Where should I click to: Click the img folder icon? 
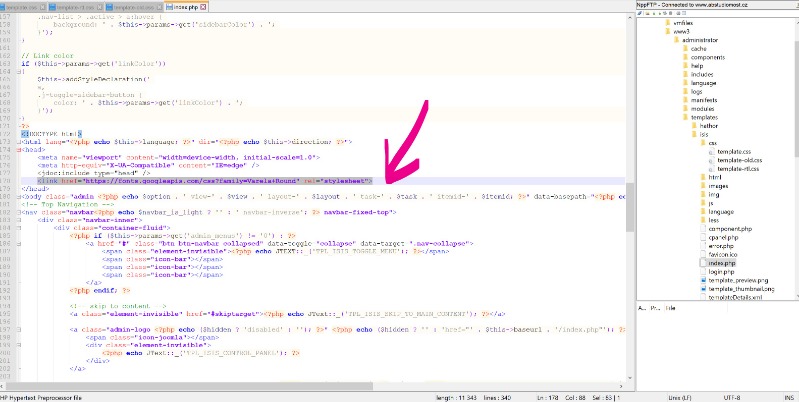(703, 195)
